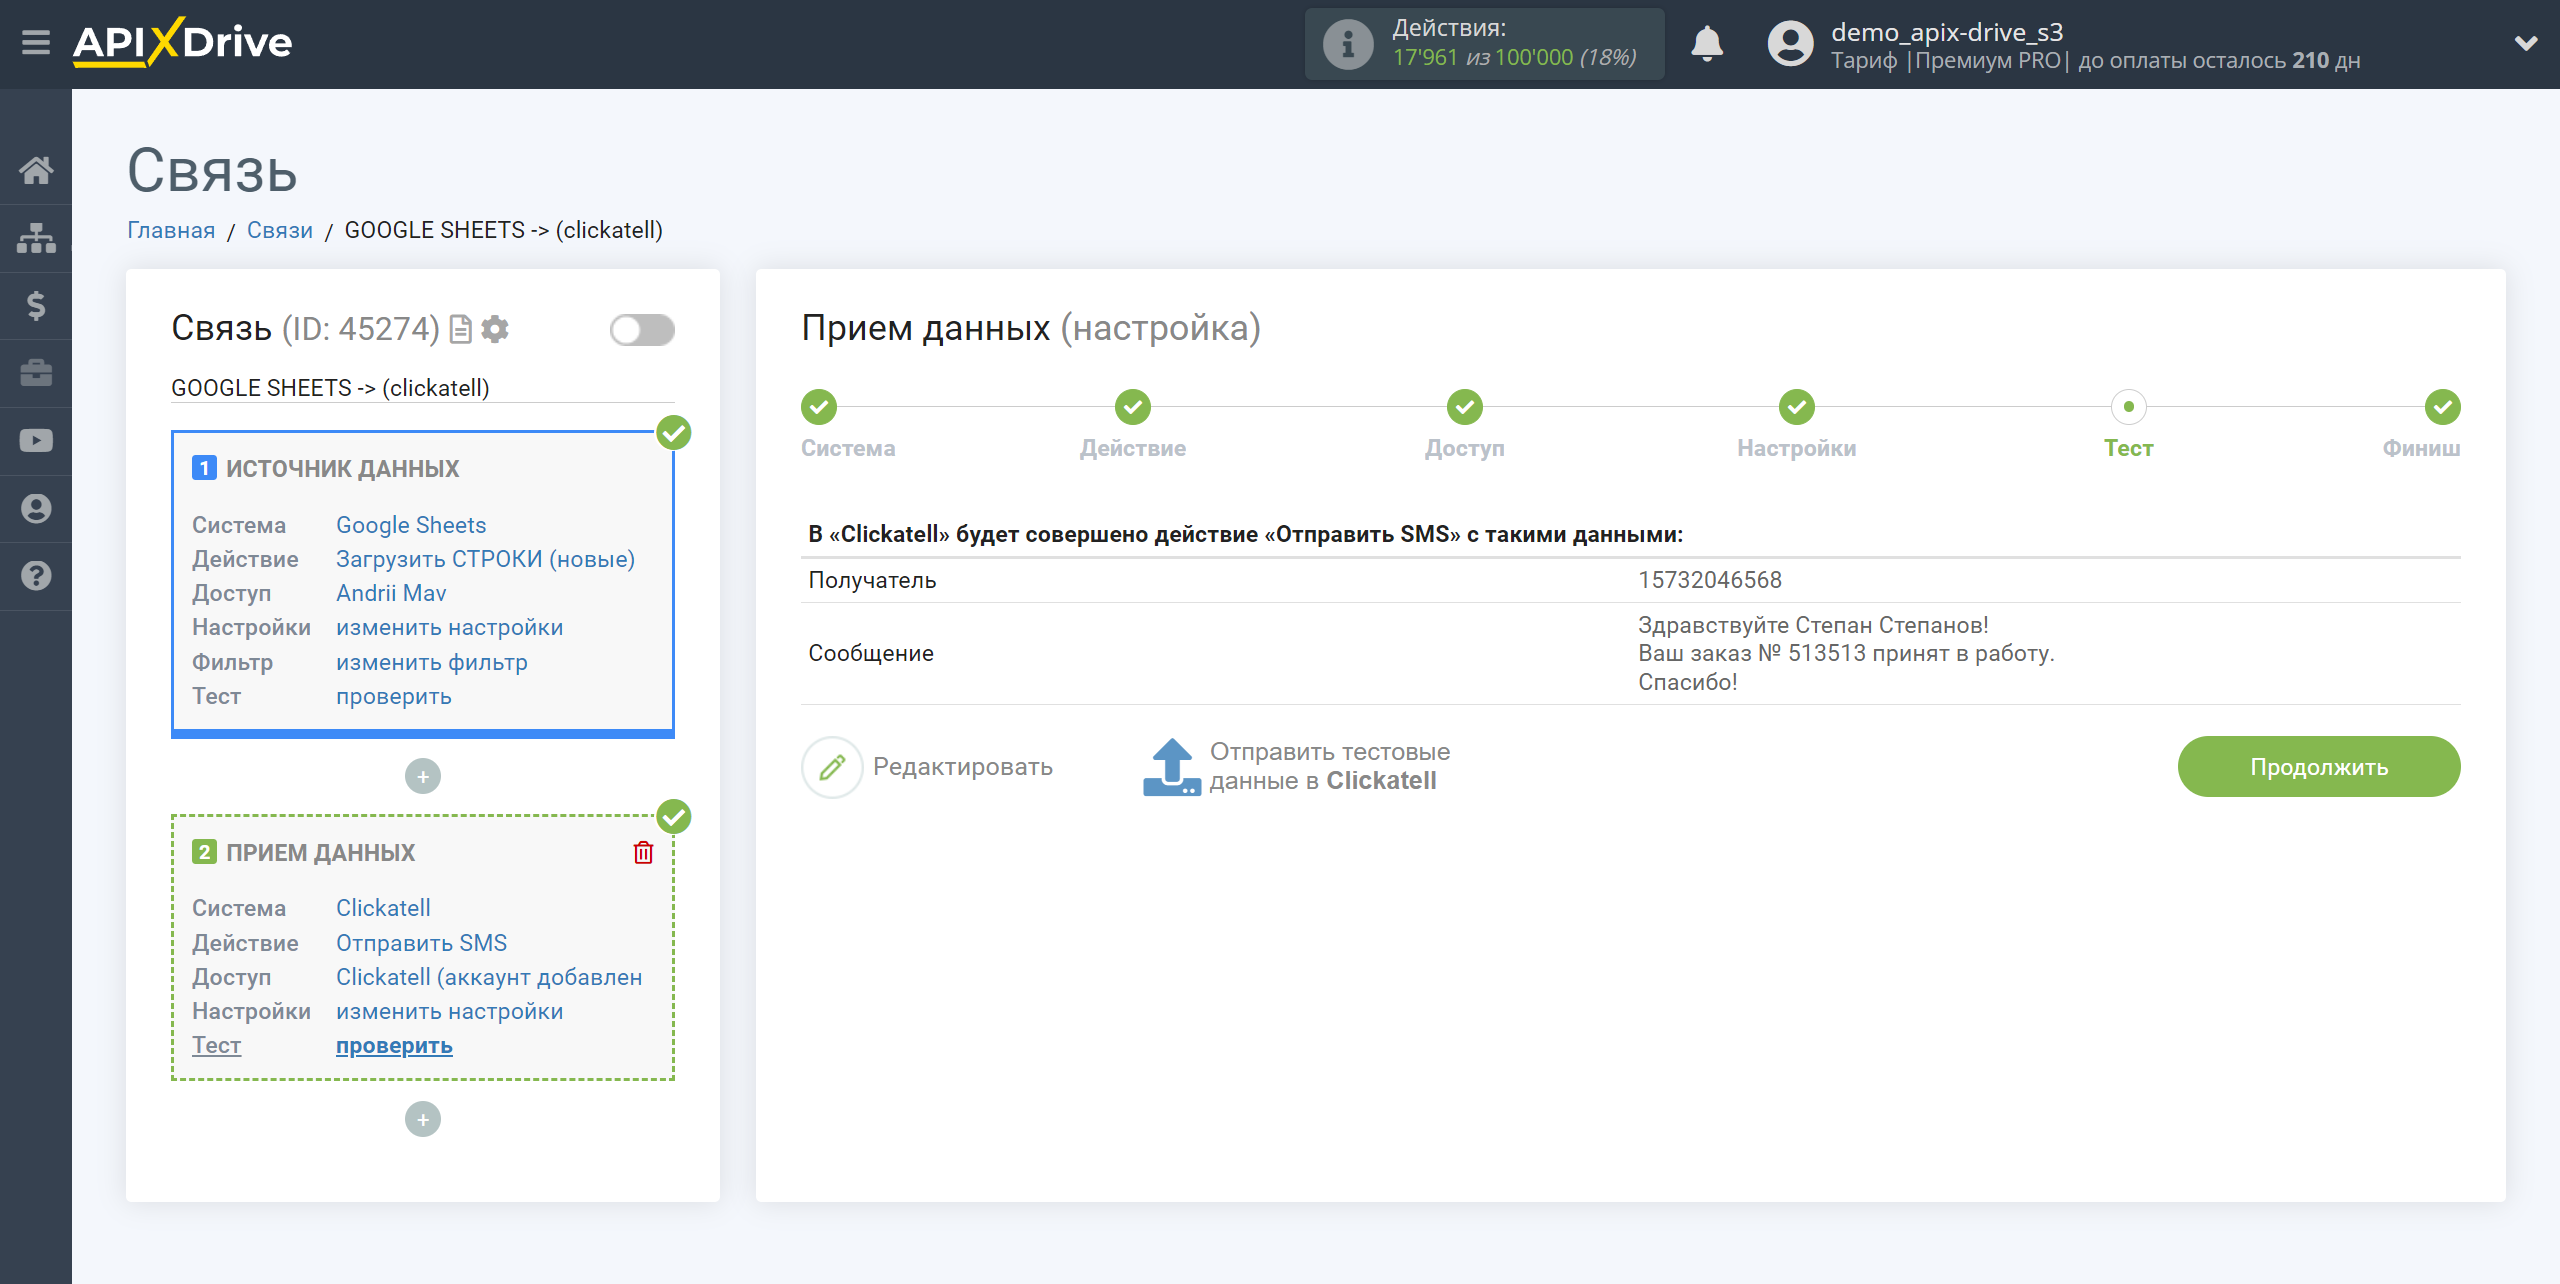Go to Настройки step in wizard
Viewport: 2560px width, 1284px height.
(x=1797, y=407)
